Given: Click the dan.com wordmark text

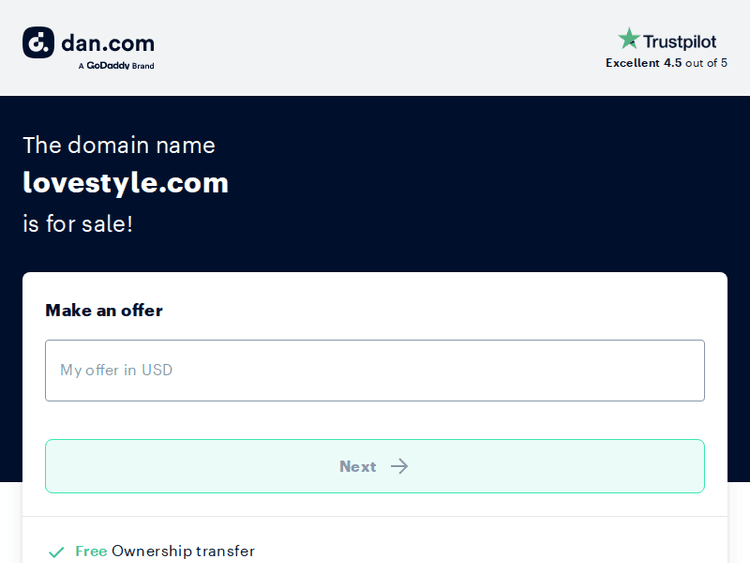Looking at the screenshot, I should [x=108, y=43].
